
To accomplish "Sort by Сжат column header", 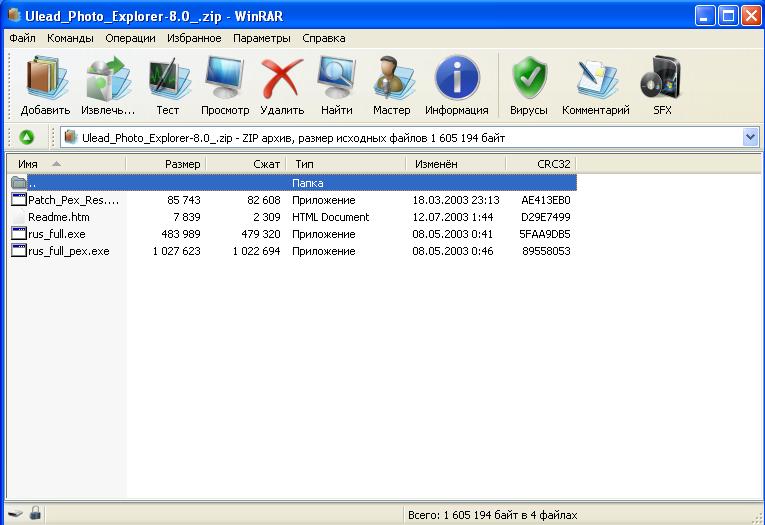I will pyautogui.click(x=246, y=164).
